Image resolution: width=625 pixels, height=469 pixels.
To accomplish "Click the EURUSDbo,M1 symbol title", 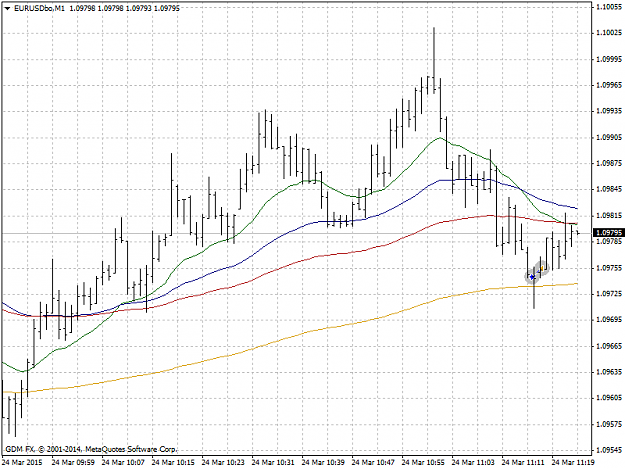I will [x=39, y=8].
